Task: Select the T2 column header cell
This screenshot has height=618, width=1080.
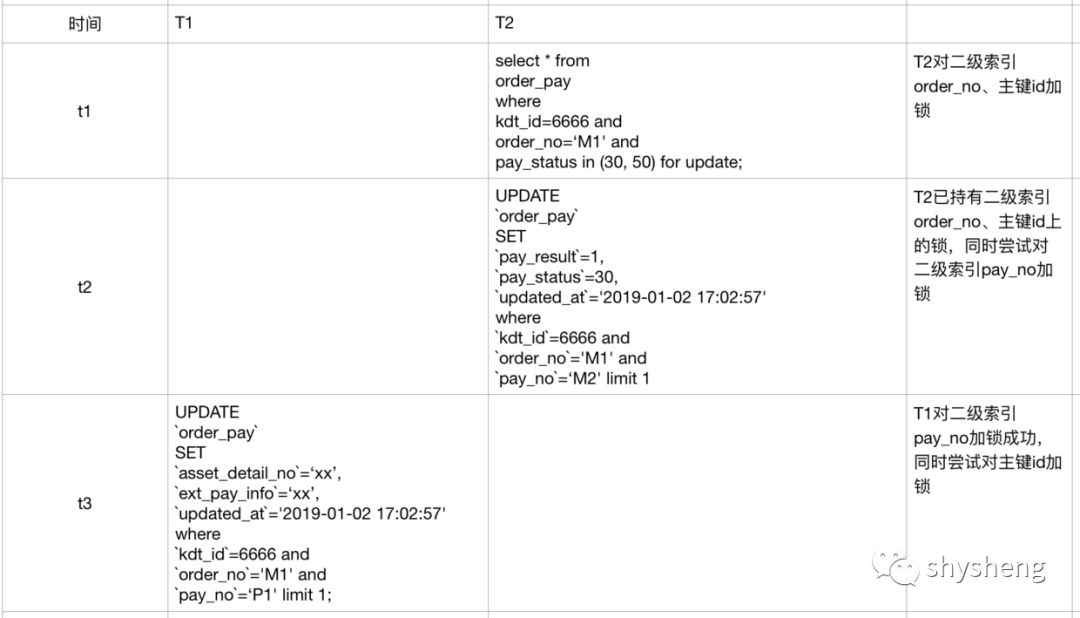Action: point(697,24)
